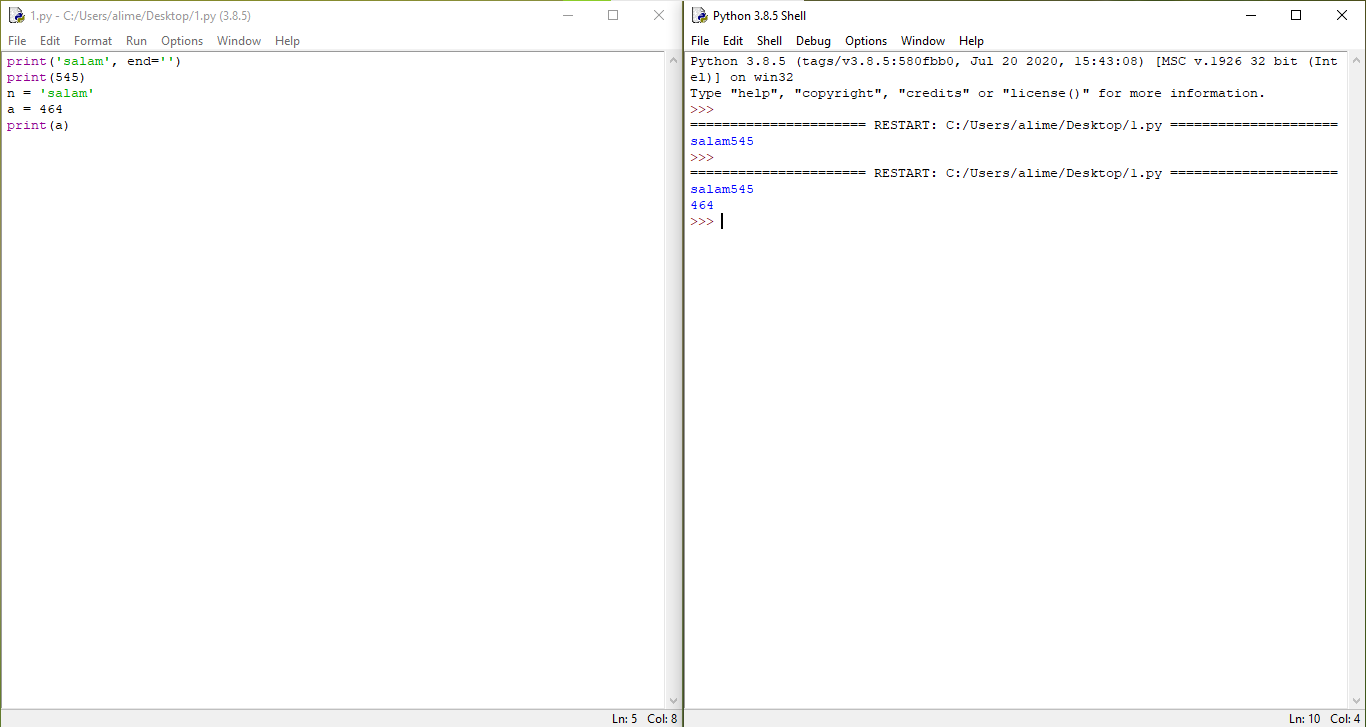
Task: Click code line n = 'salam'
Action: 50,93
